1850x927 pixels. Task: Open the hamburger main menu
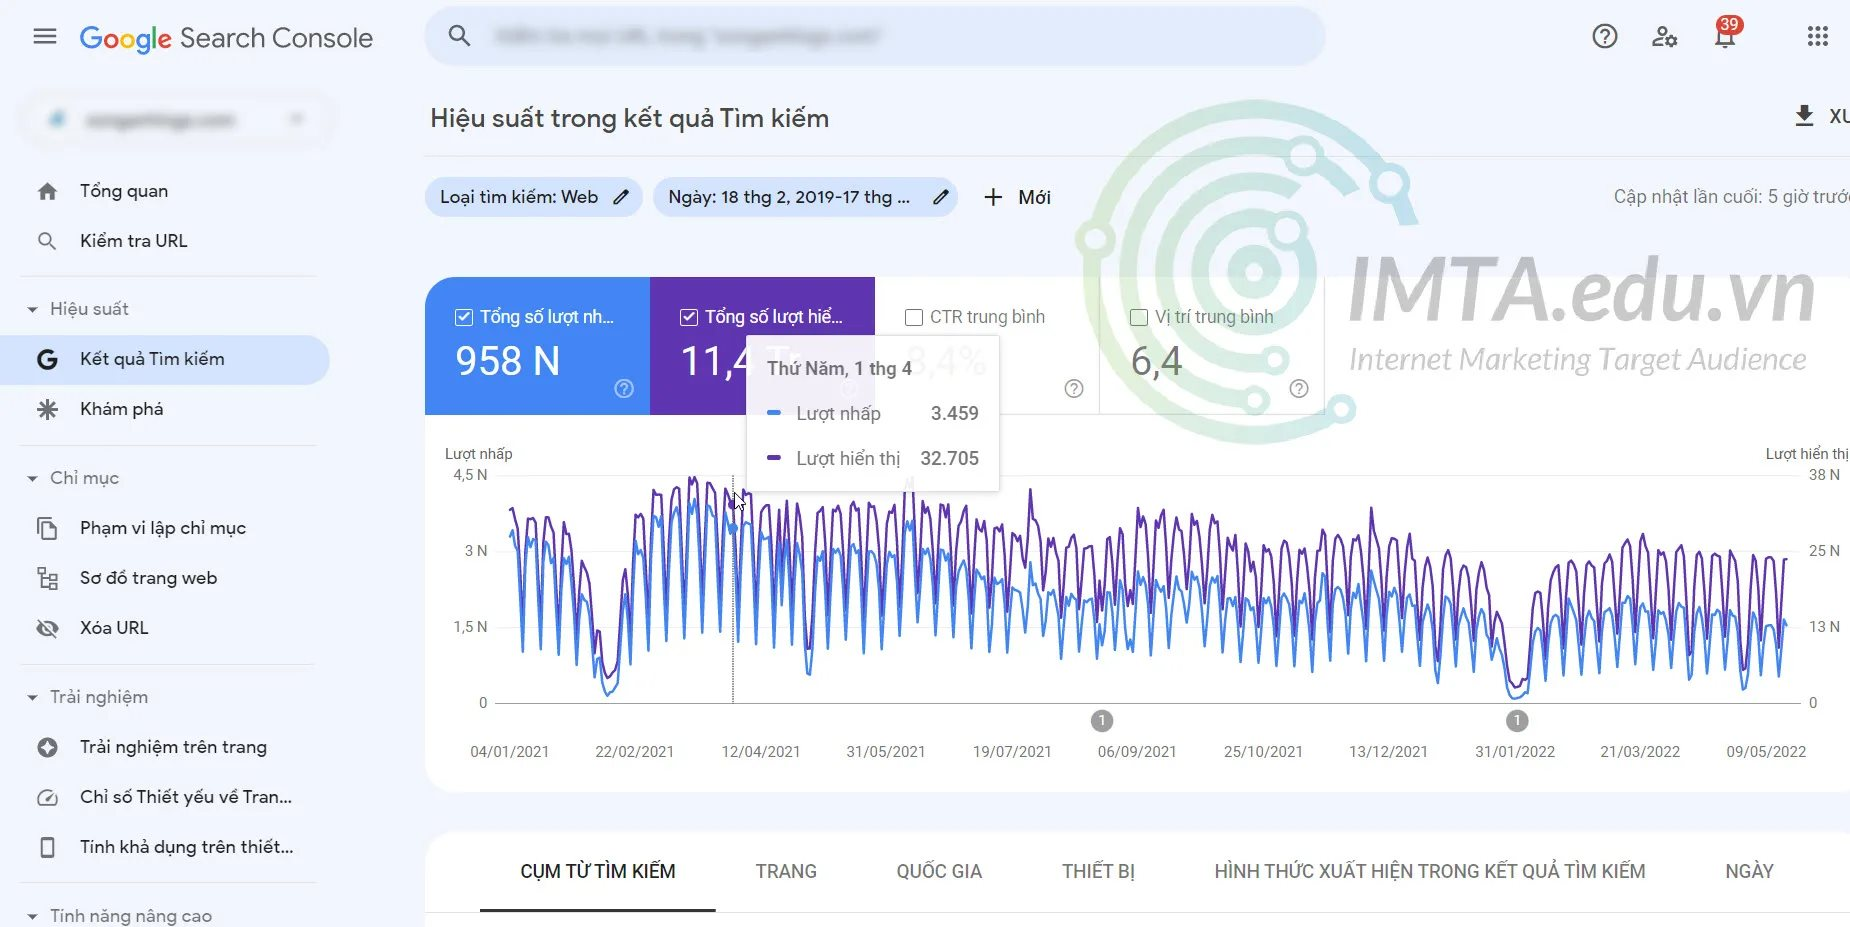pos(45,37)
